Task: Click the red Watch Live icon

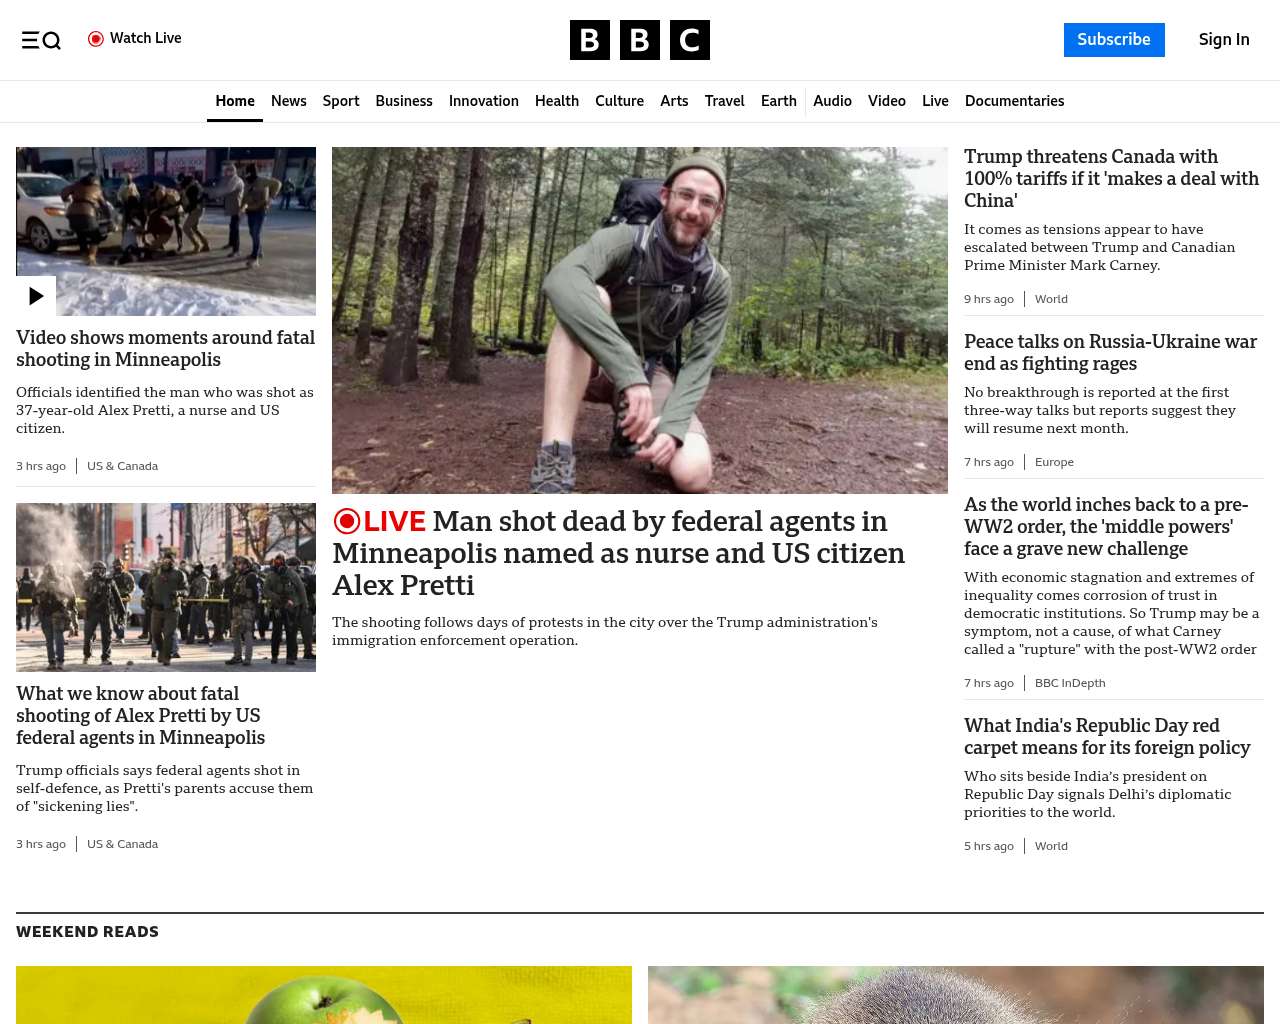Action: (96, 39)
